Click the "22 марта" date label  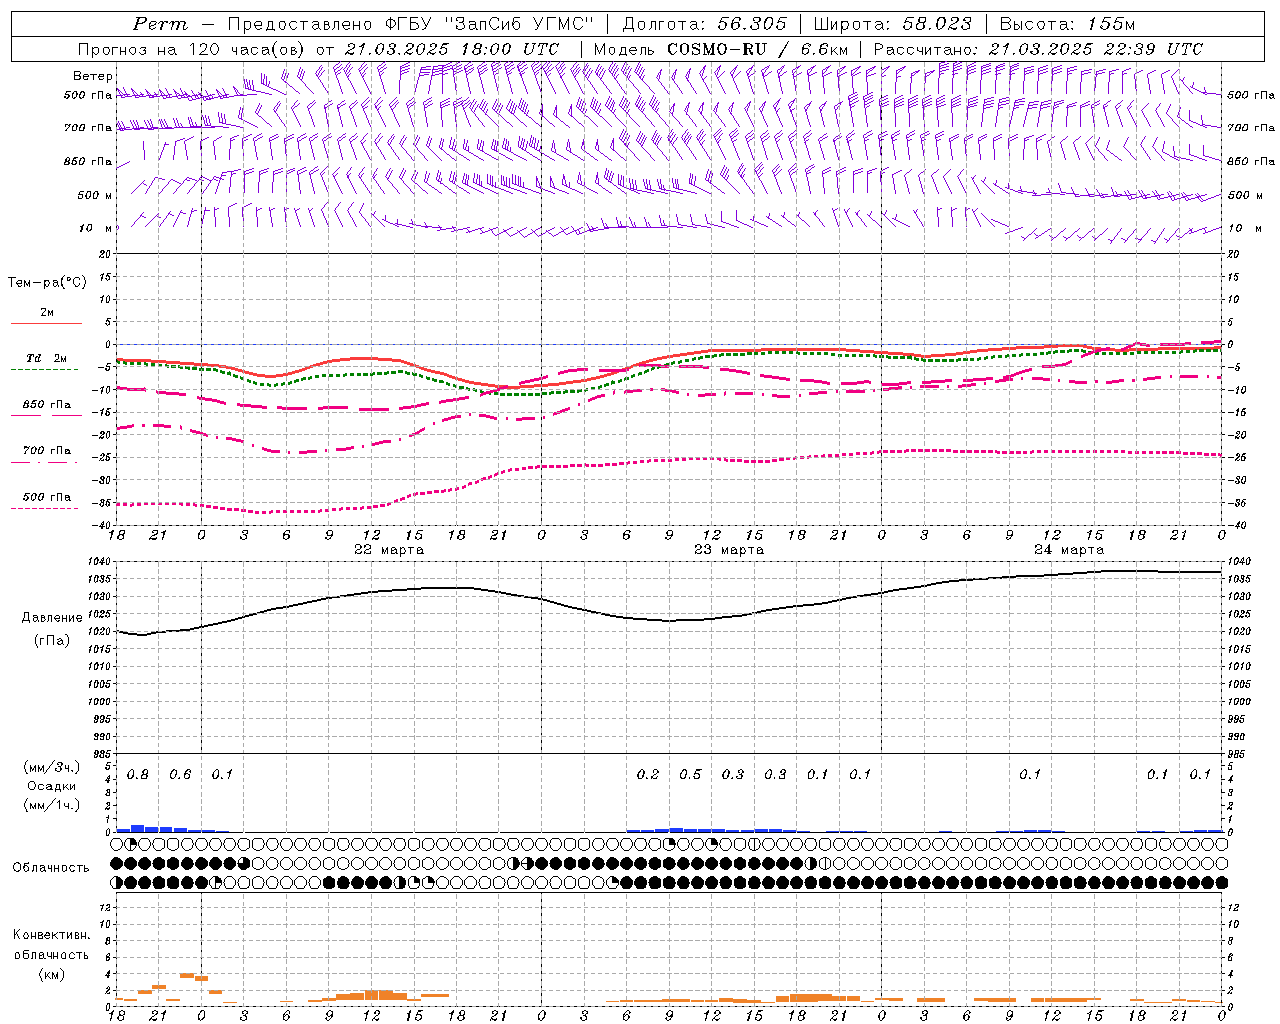pyautogui.click(x=389, y=550)
